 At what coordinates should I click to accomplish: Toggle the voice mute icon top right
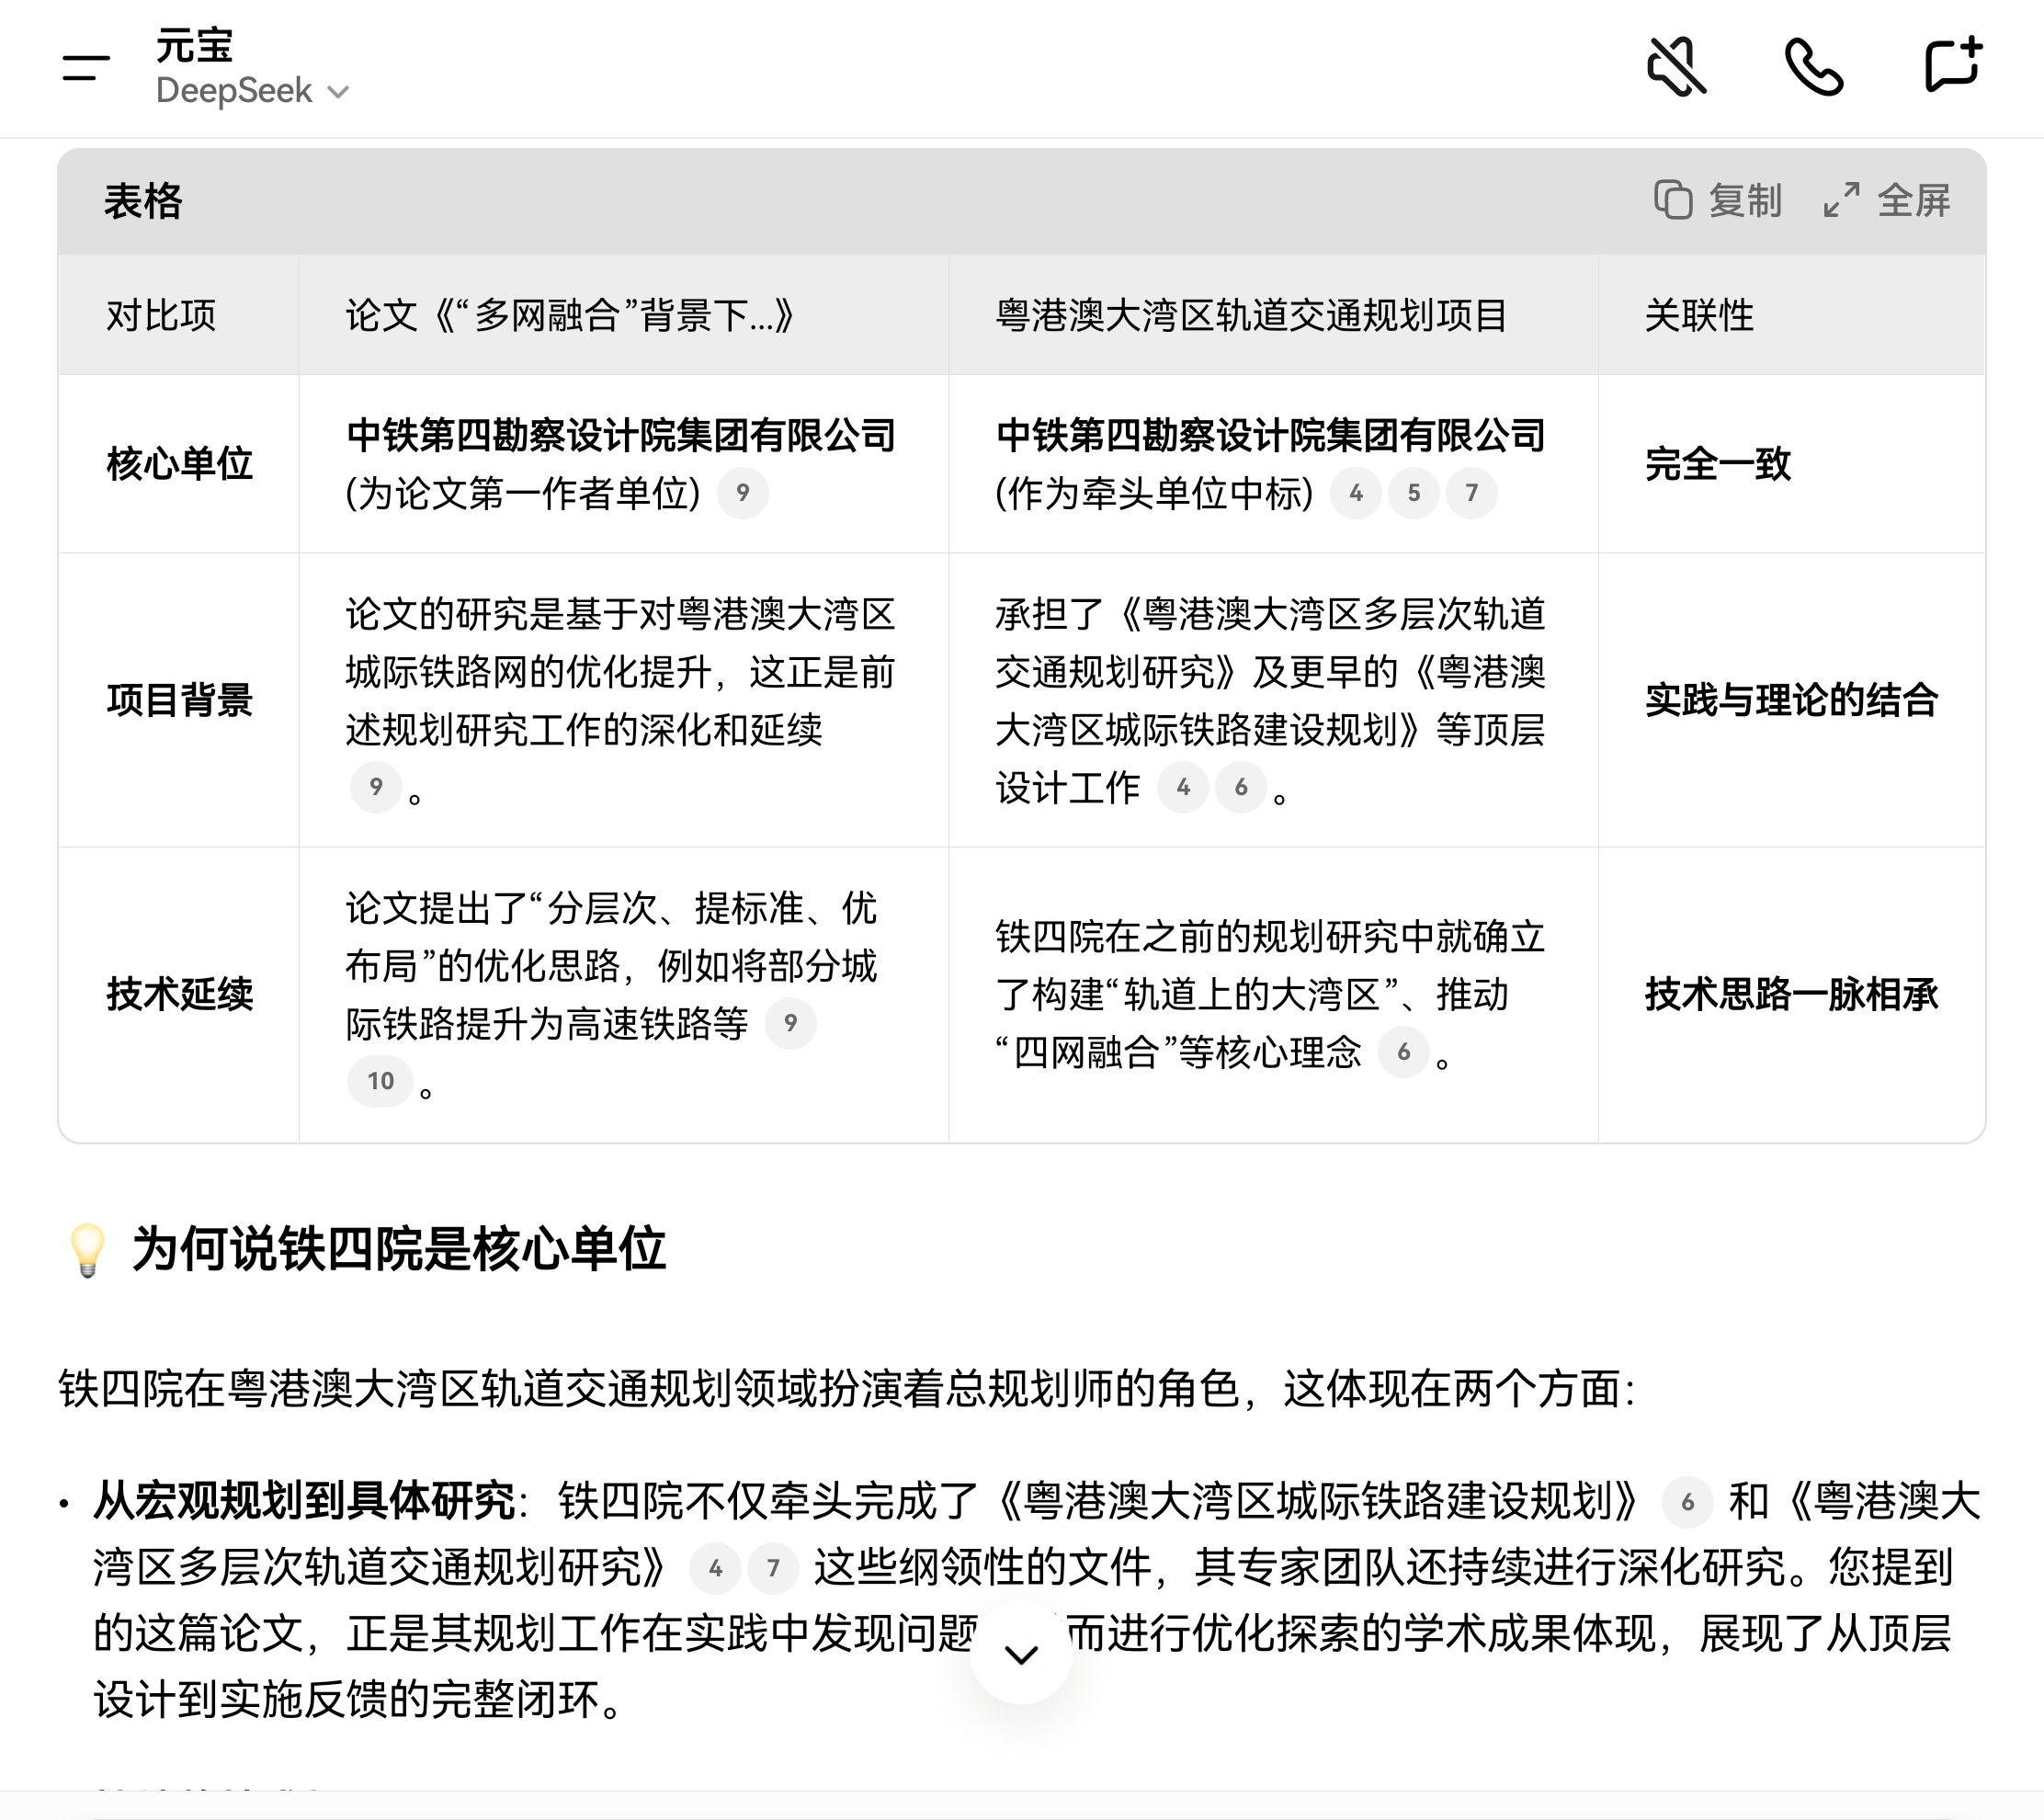tap(1680, 68)
